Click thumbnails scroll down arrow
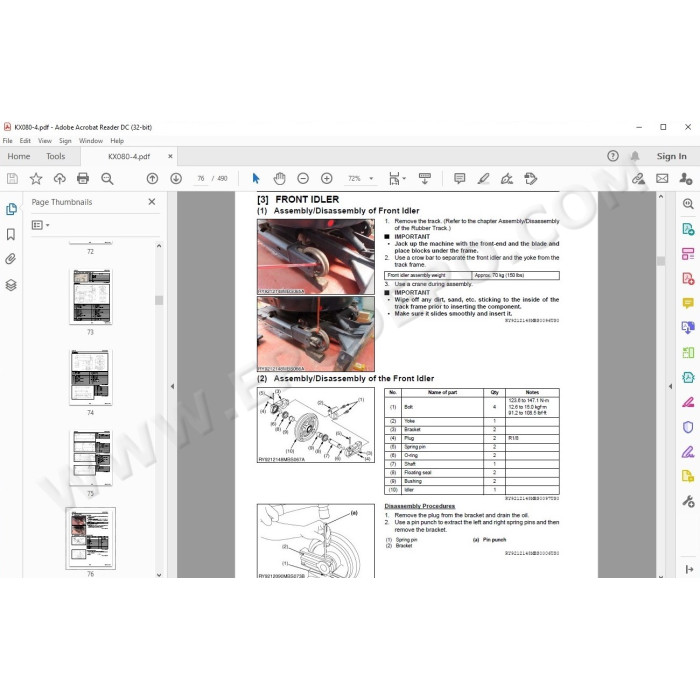 click(x=159, y=575)
